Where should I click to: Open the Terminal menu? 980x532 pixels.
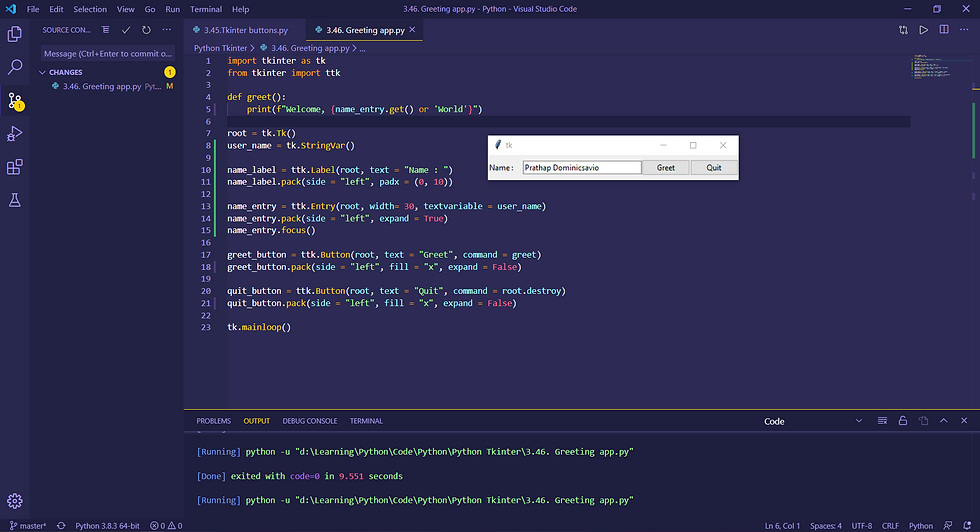click(206, 9)
